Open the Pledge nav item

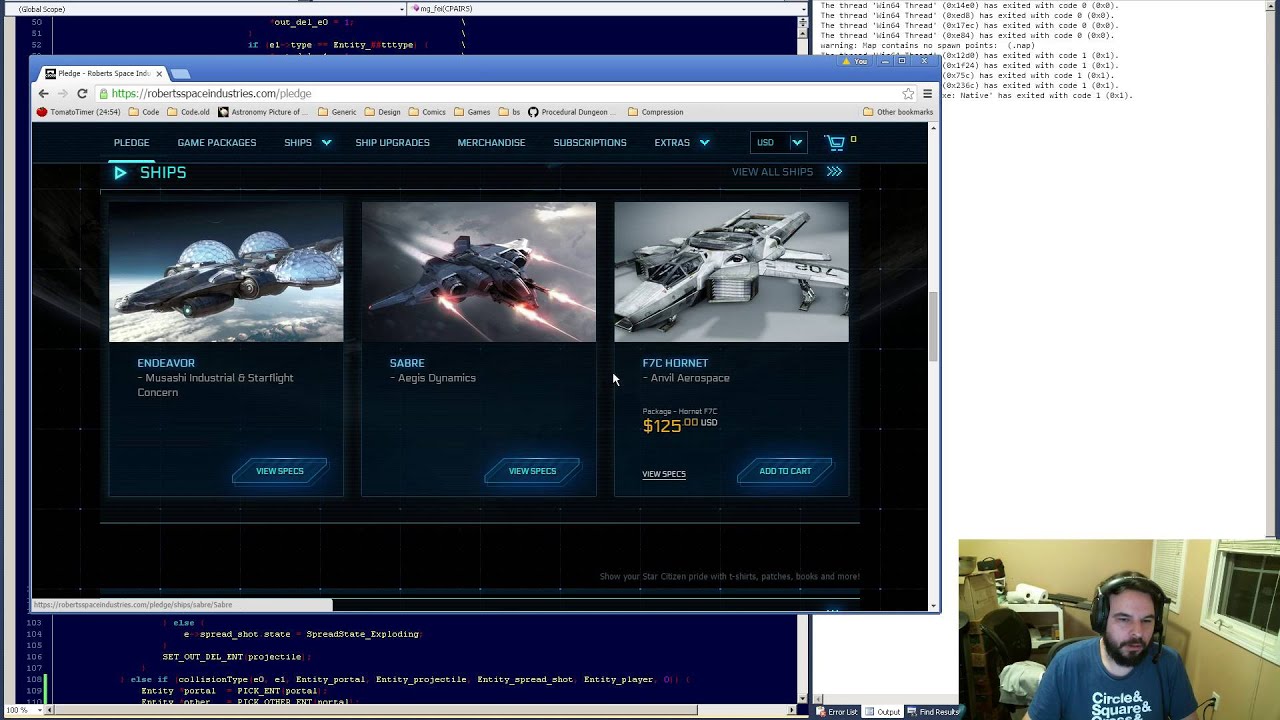coord(131,143)
